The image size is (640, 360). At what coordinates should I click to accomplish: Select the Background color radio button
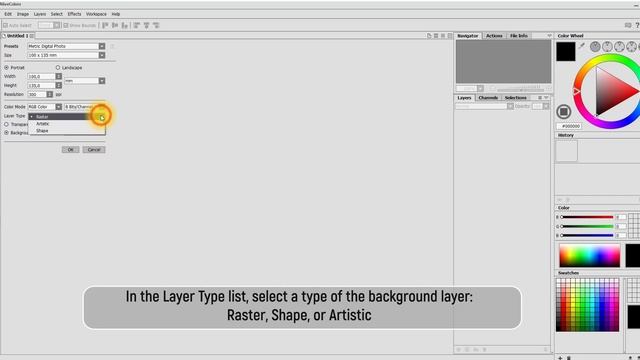(7, 133)
